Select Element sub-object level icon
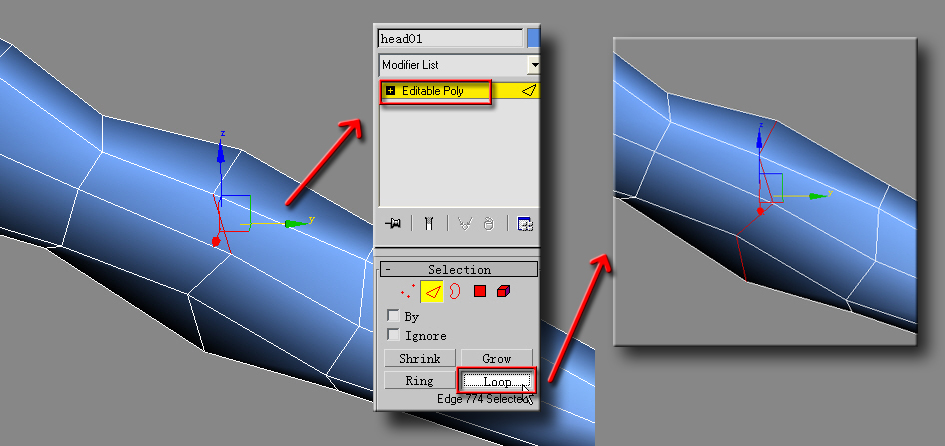The image size is (945, 446). pyautogui.click(x=503, y=291)
